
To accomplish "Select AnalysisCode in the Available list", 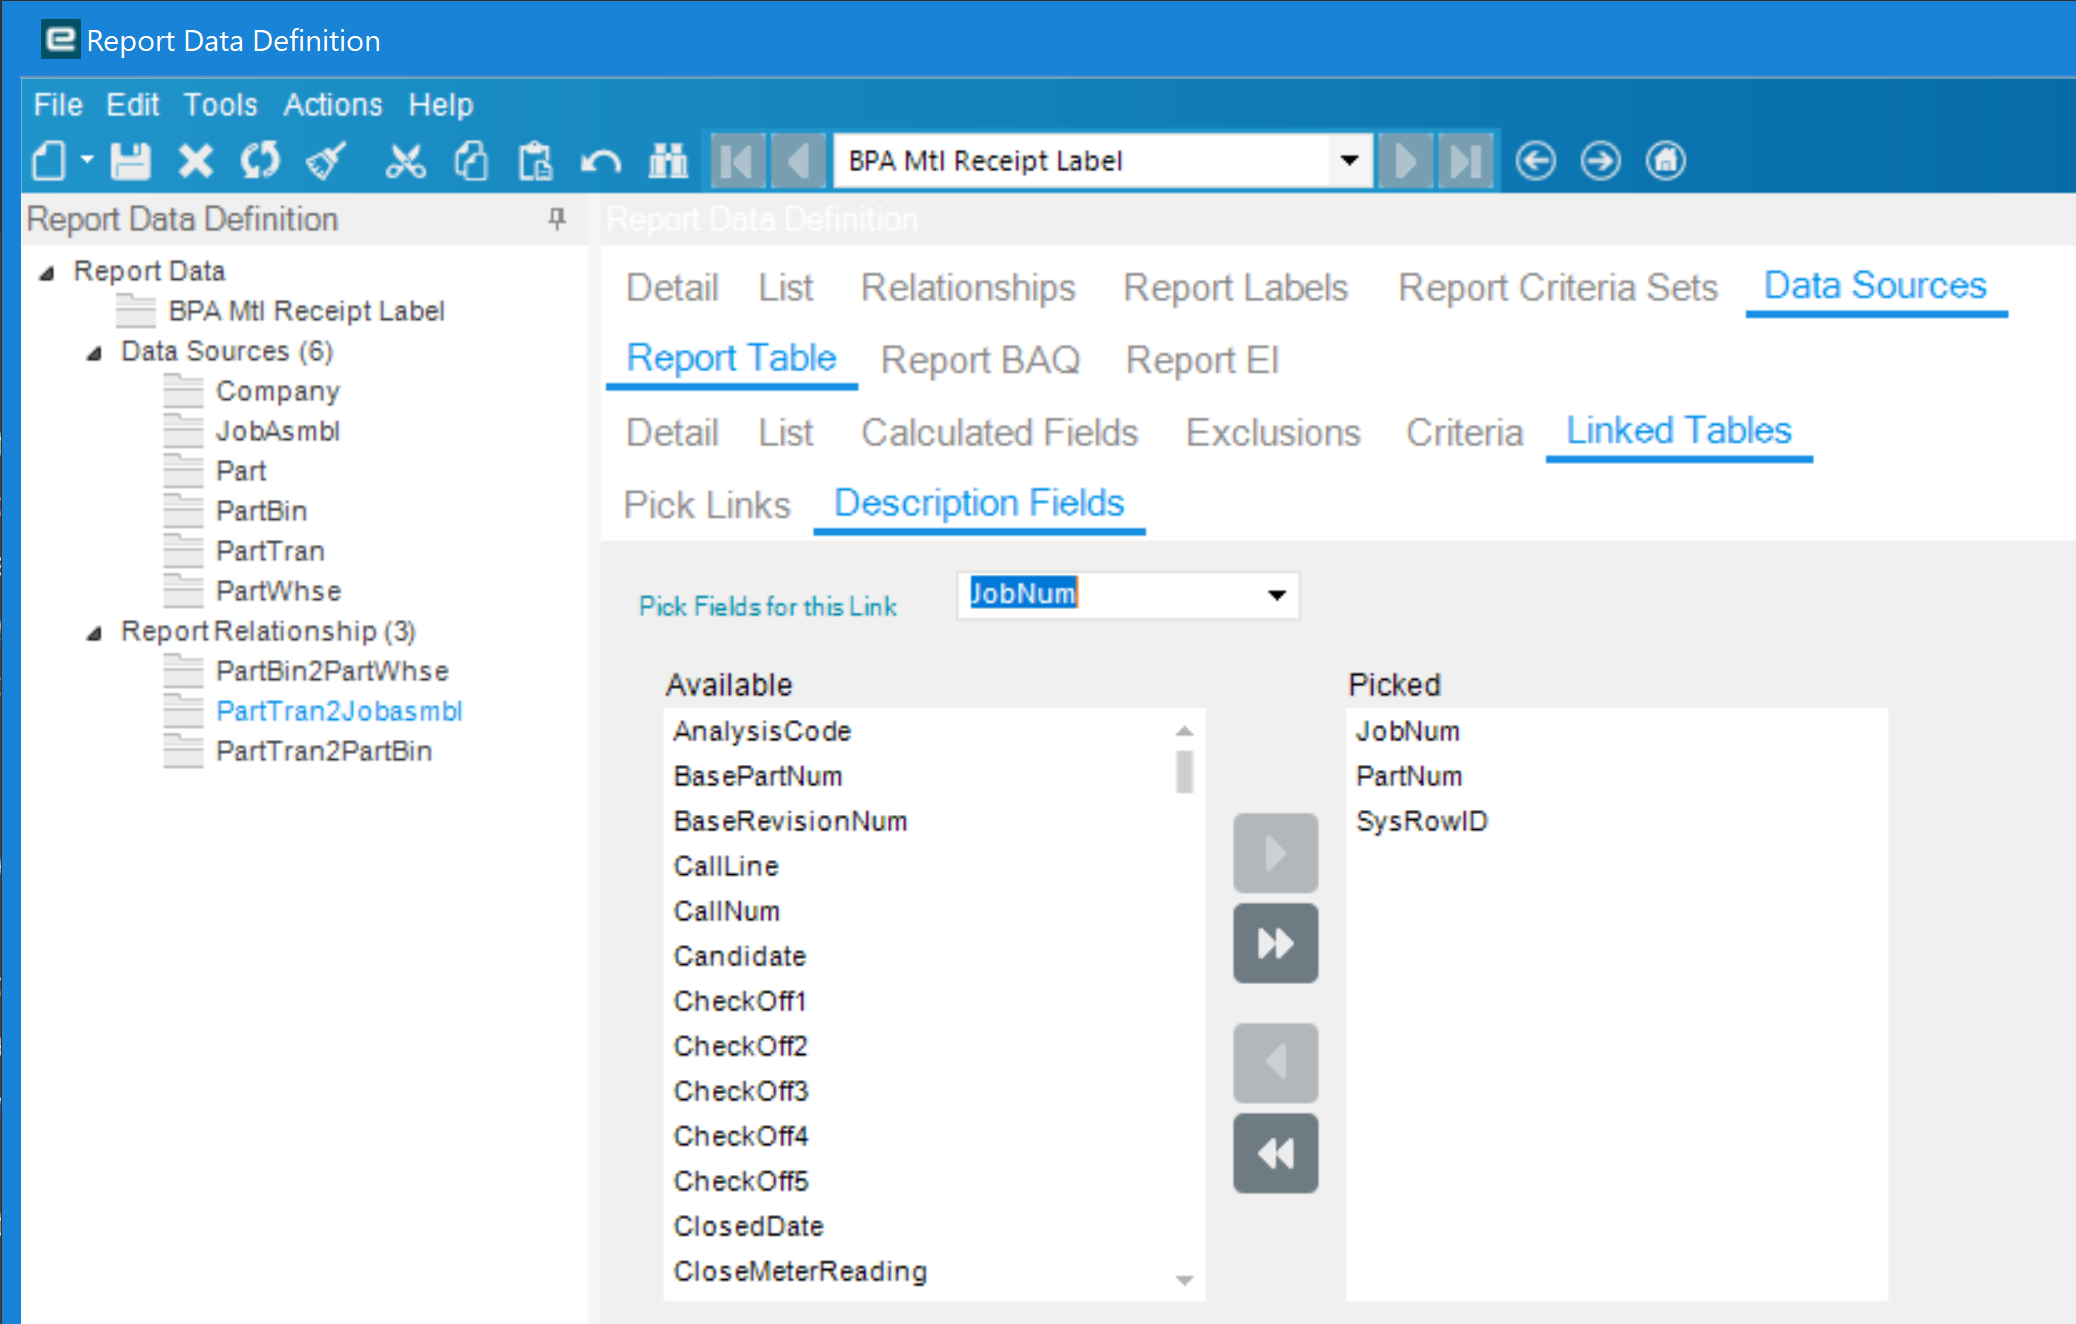I will pyautogui.click(x=762, y=731).
